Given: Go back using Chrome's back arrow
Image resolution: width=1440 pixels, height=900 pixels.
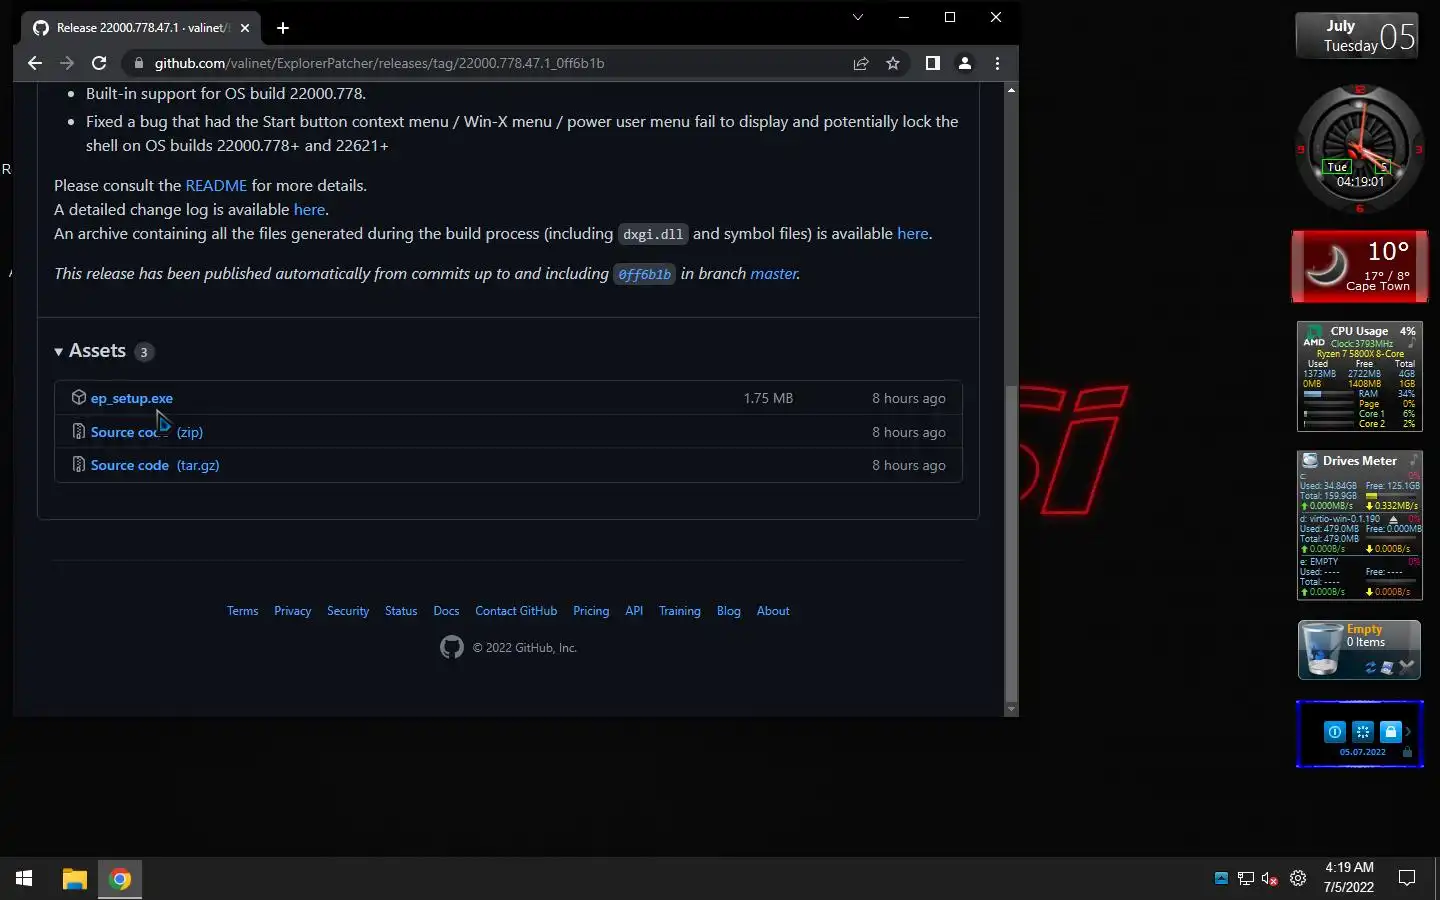Looking at the screenshot, I should coord(35,63).
